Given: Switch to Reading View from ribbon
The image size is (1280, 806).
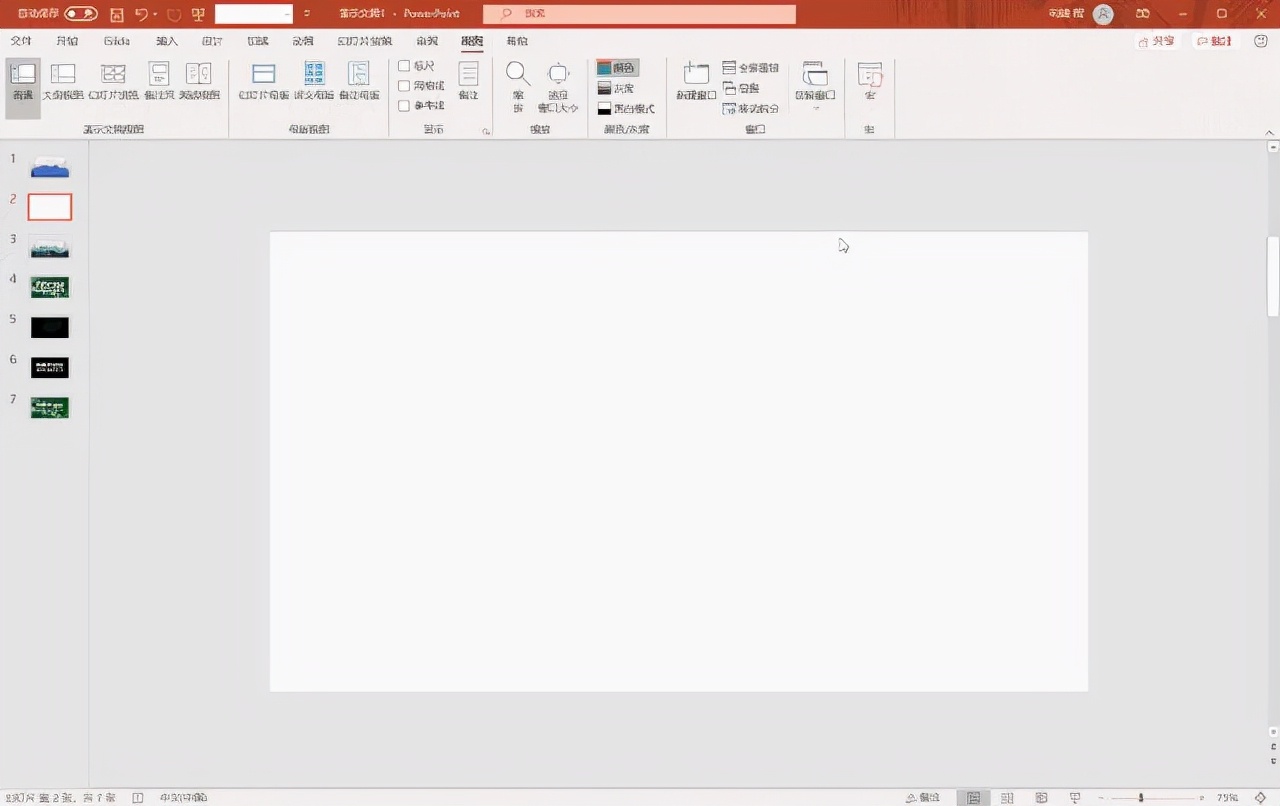Looking at the screenshot, I should point(199,82).
